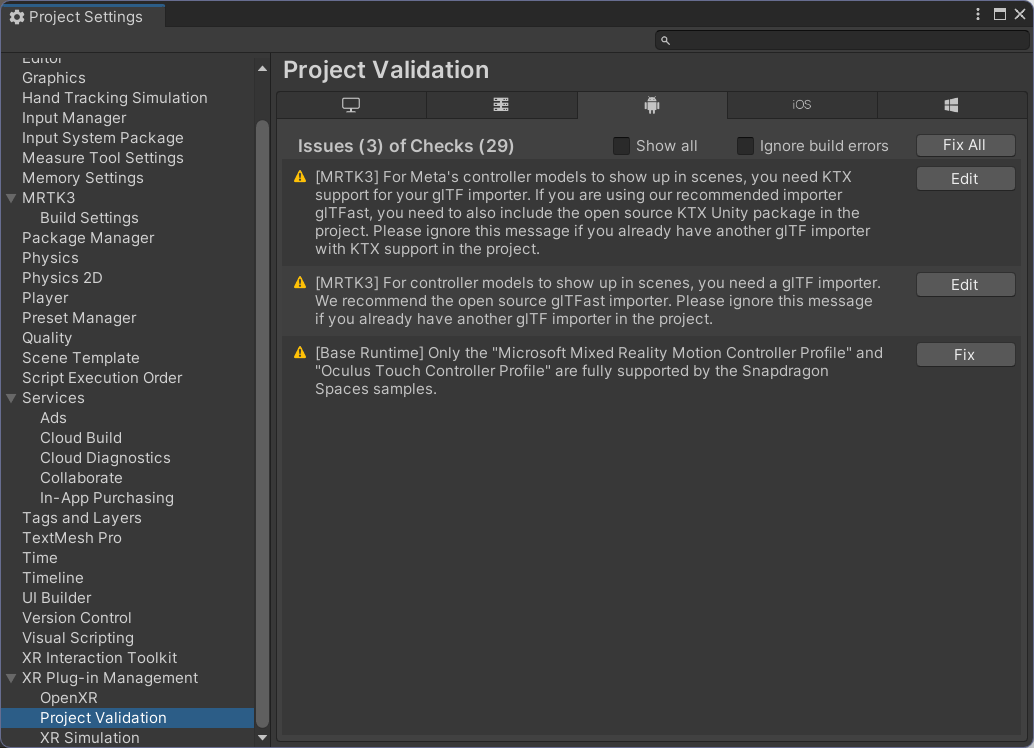
Task: Enable the Show all checkbox
Action: tap(621, 146)
